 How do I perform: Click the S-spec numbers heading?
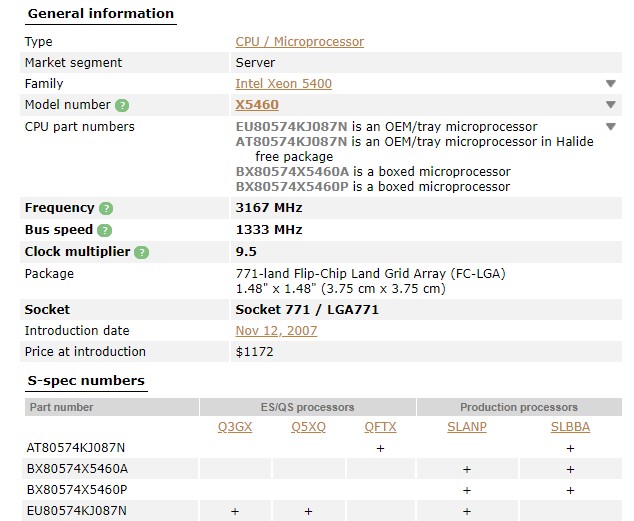(85, 381)
